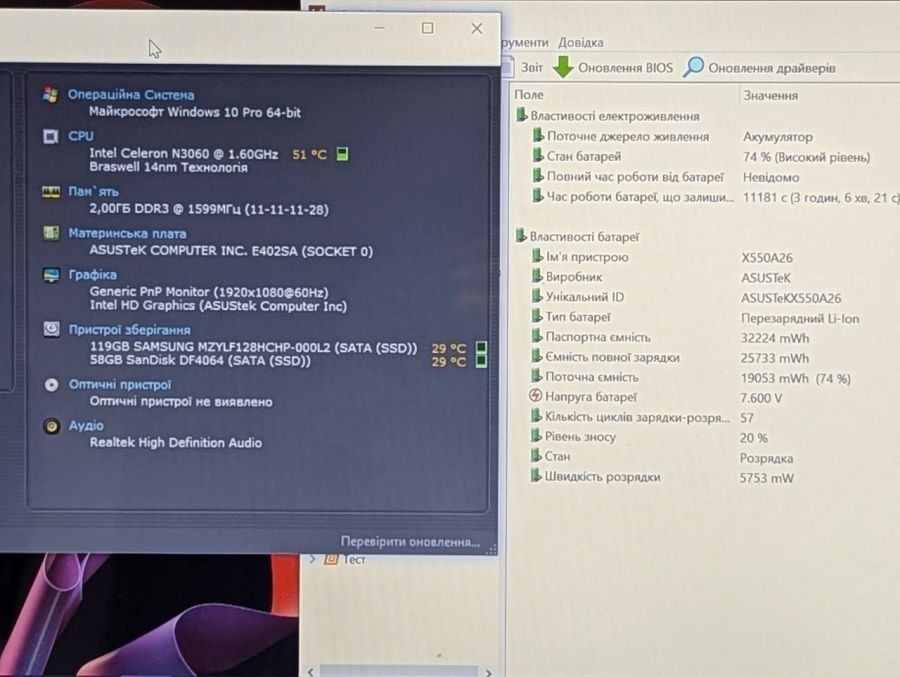Click the temperature indicator for the Samsung SSD
Image resolution: width=900 pixels, height=677 pixels.
point(482,347)
